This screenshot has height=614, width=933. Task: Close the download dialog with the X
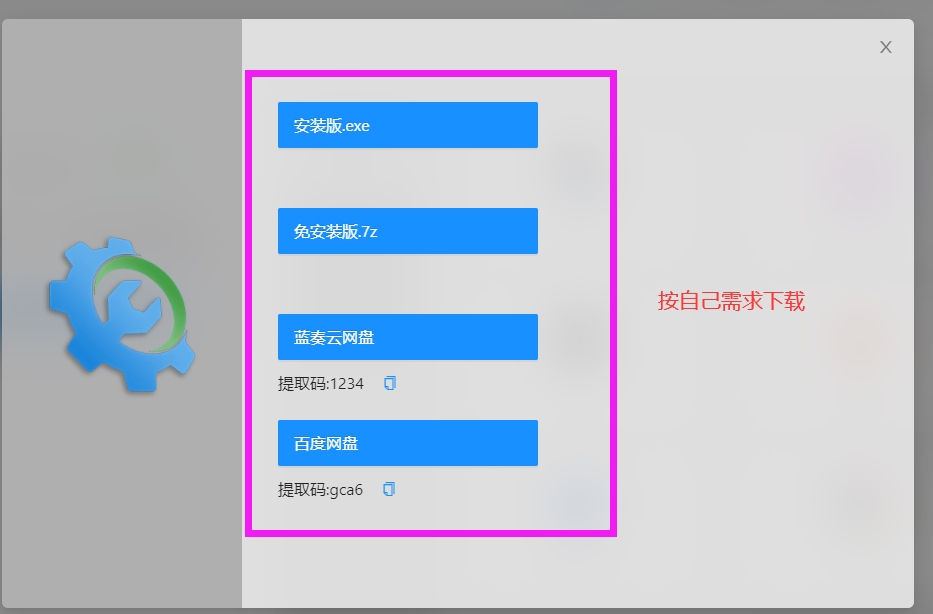pos(885,47)
